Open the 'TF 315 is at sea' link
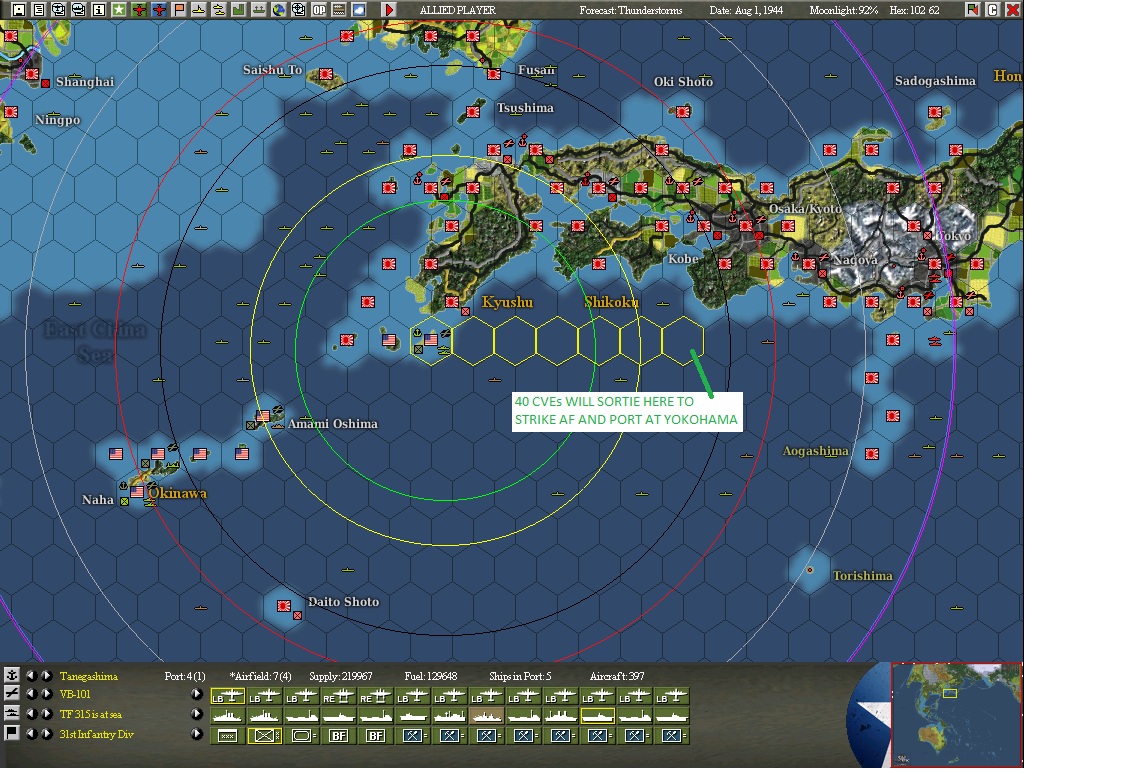 coord(91,715)
